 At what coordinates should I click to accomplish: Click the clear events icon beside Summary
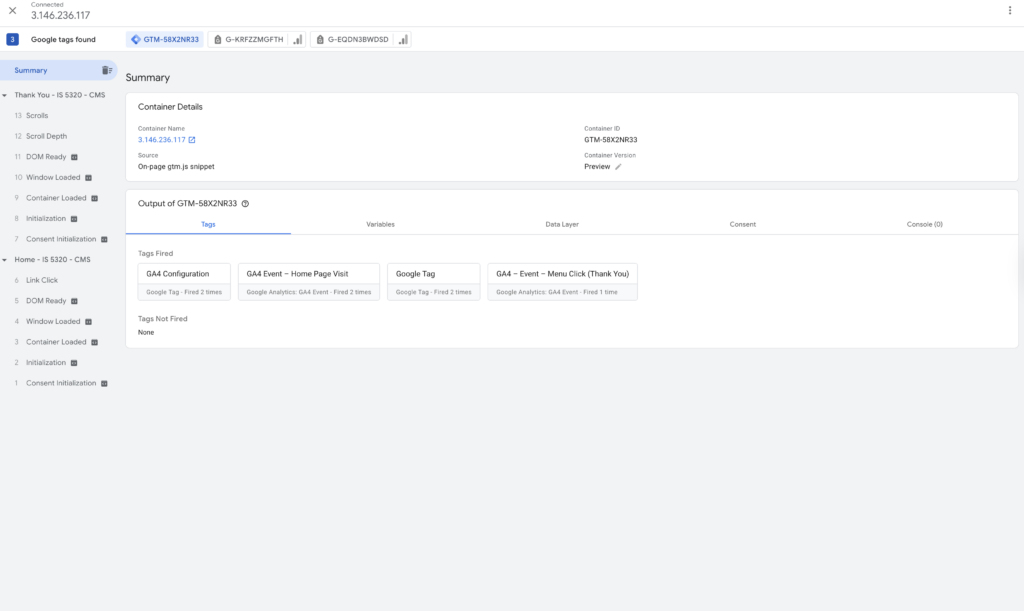106,70
